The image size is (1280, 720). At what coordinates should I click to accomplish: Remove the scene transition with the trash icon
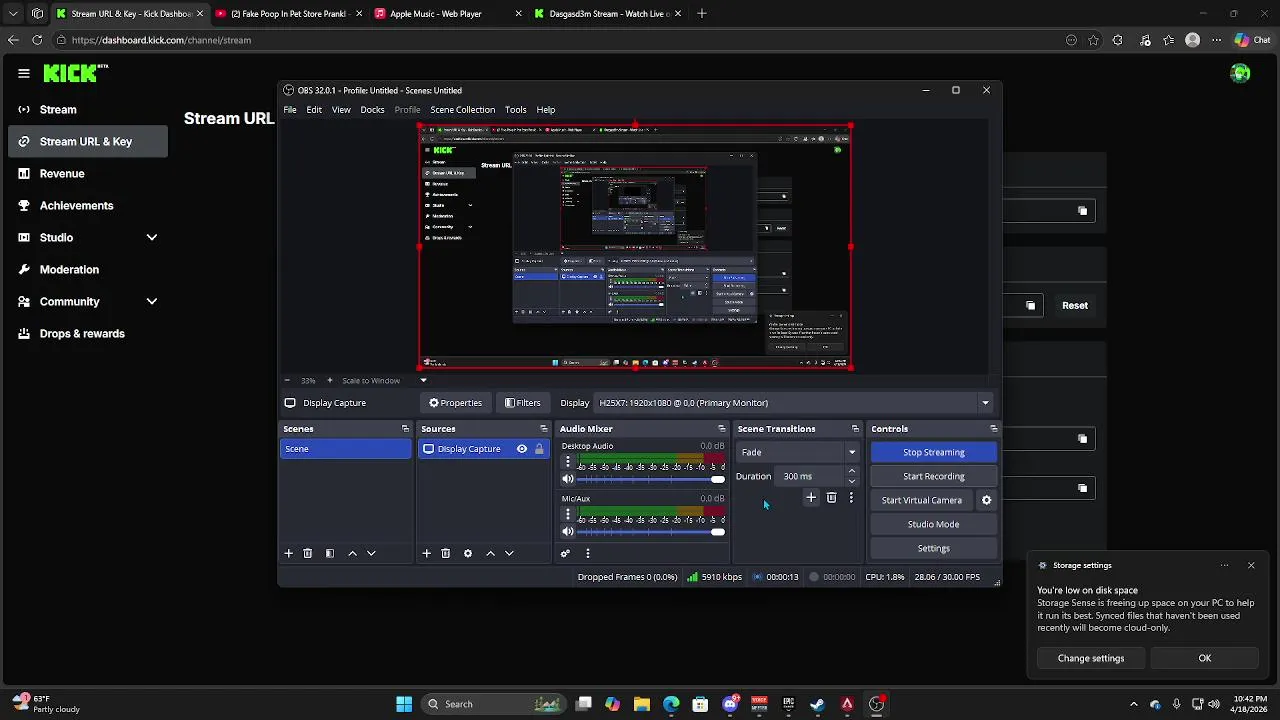point(831,498)
